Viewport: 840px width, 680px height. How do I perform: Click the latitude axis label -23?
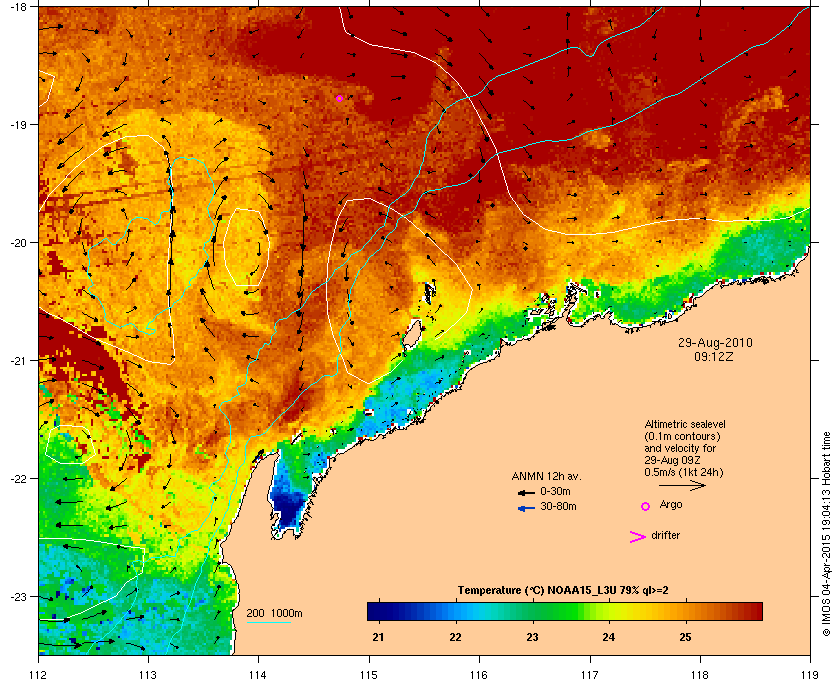pos(18,596)
